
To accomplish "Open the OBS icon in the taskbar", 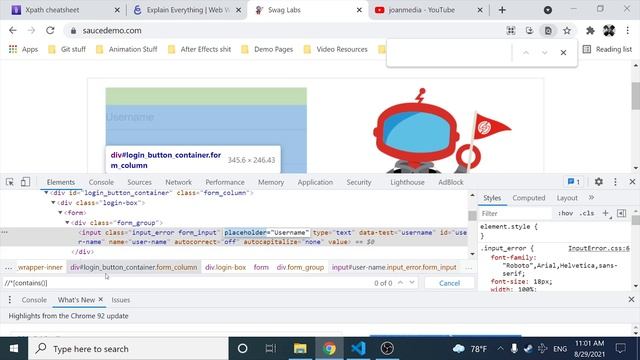I will (x=387, y=349).
